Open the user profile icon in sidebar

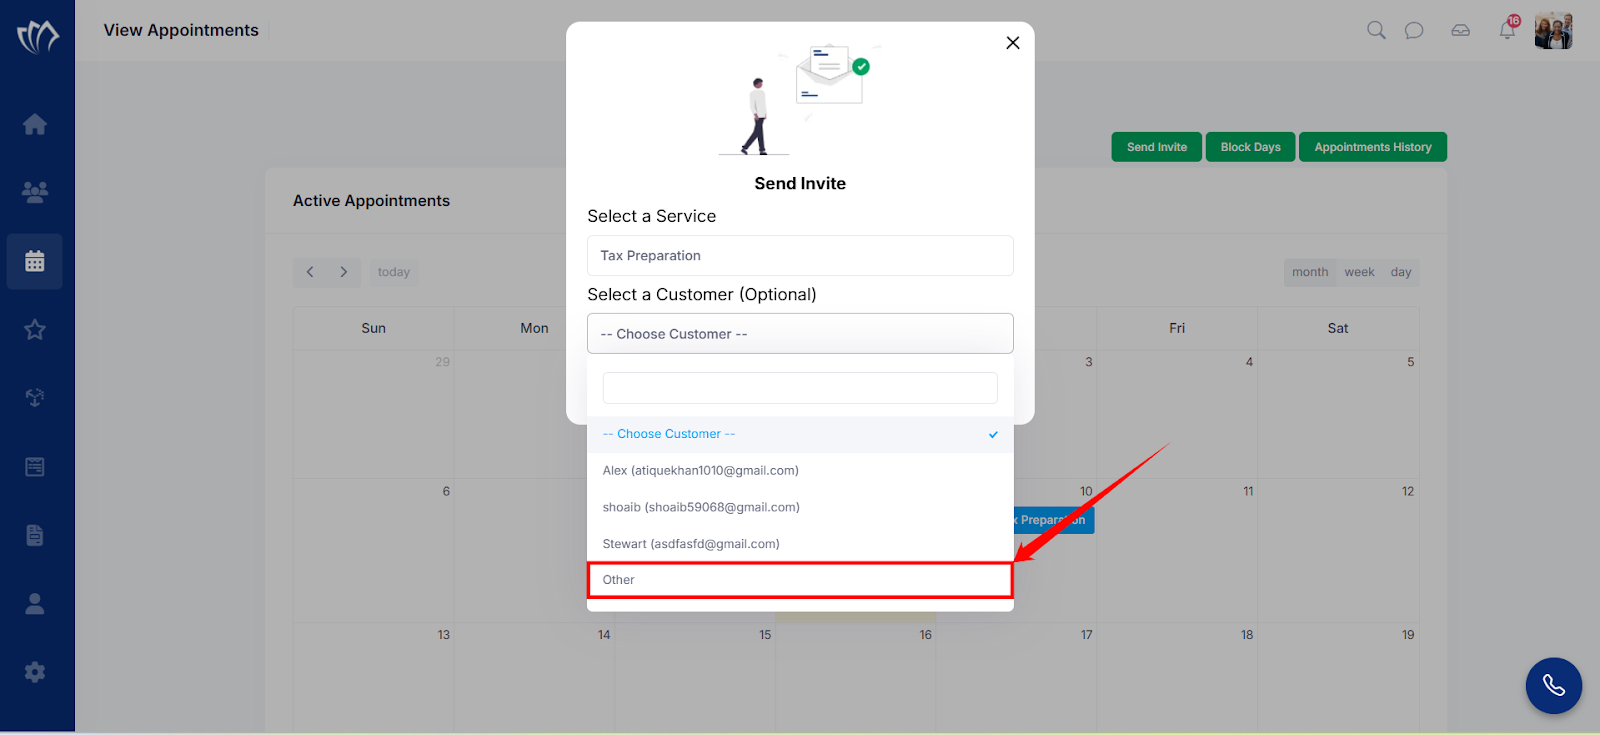point(35,603)
